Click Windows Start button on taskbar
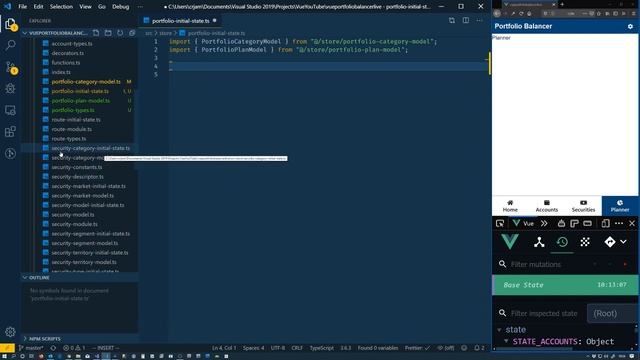The height and width of the screenshot is (360, 640). point(4,356)
